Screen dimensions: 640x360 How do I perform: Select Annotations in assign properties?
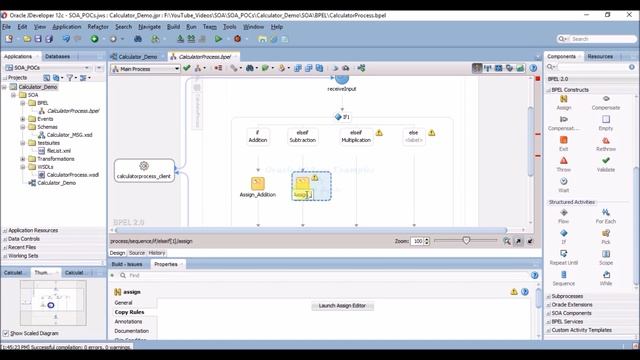pos(128,322)
